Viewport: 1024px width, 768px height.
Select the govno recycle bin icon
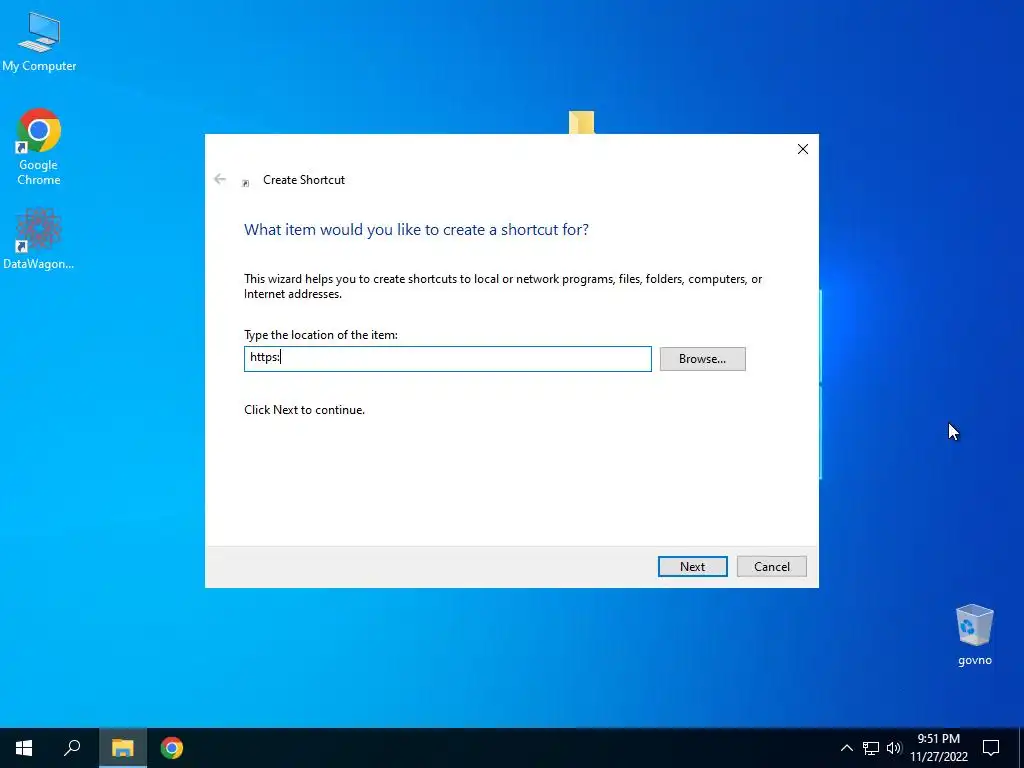(974, 634)
